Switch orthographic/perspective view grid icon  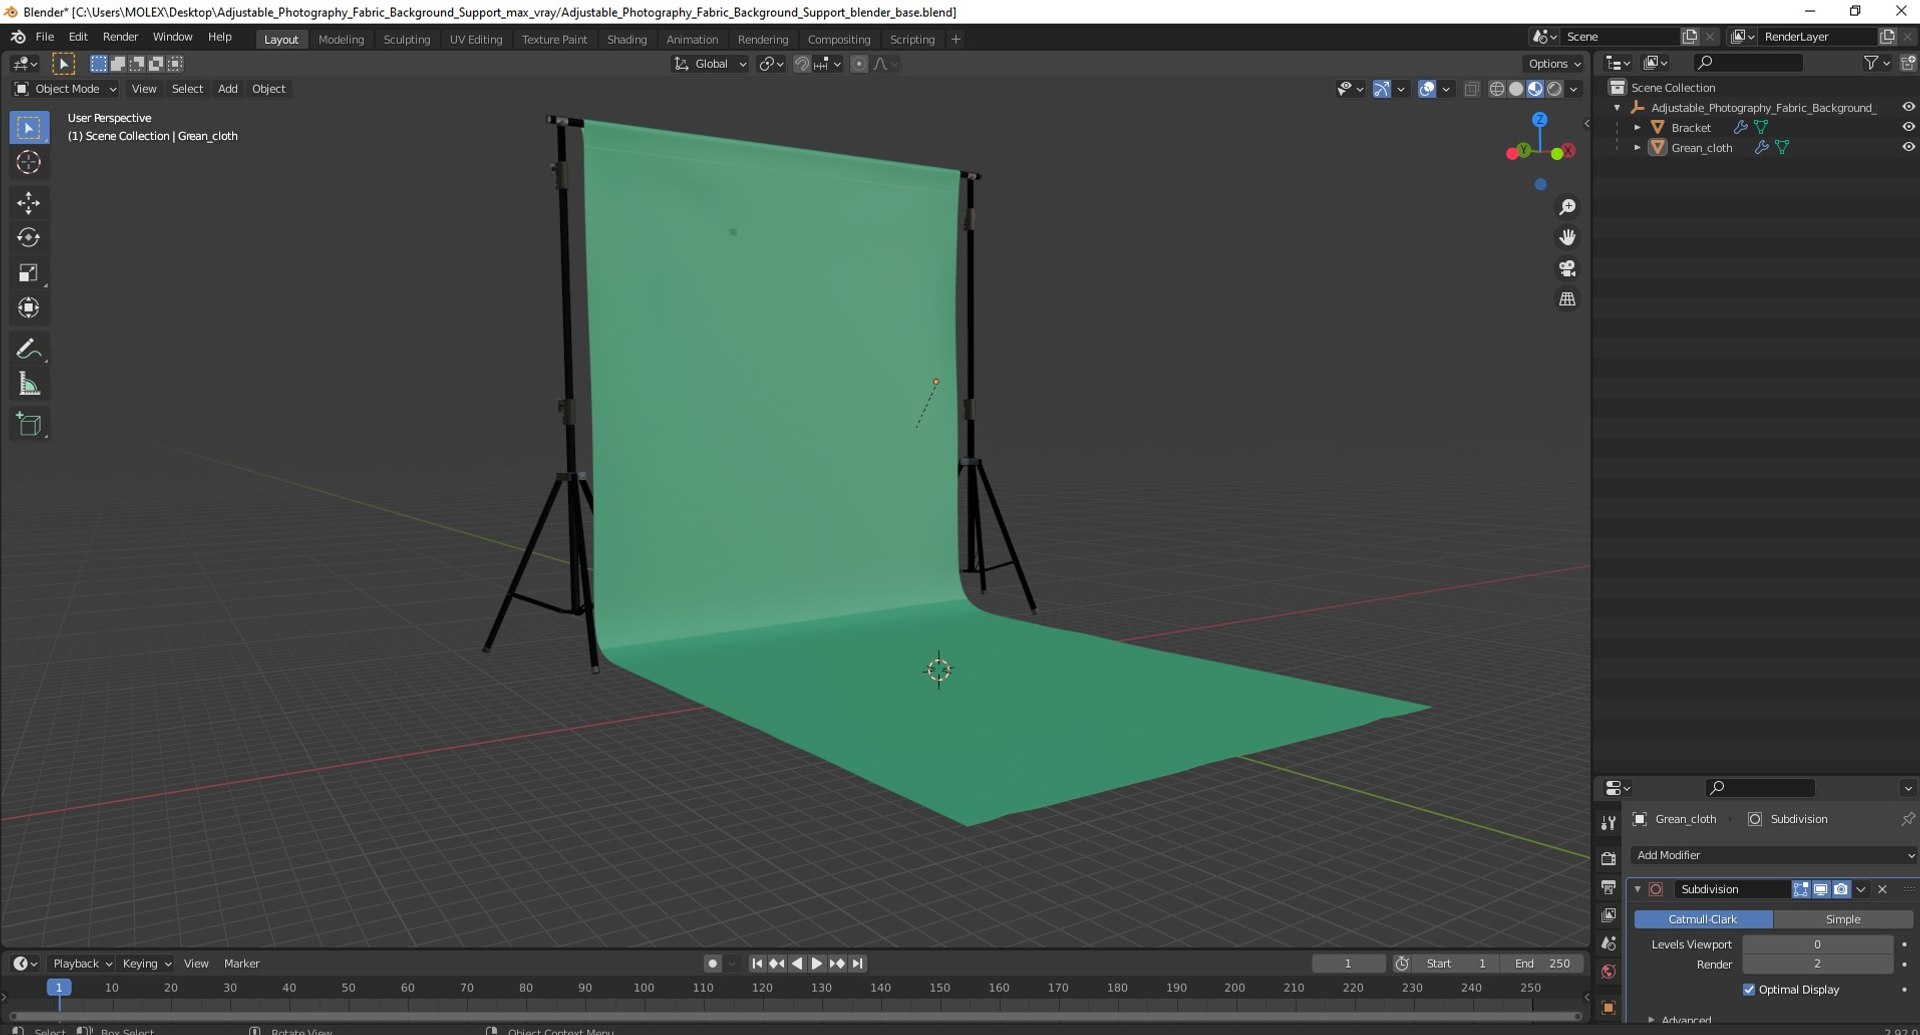tap(1567, 300)
